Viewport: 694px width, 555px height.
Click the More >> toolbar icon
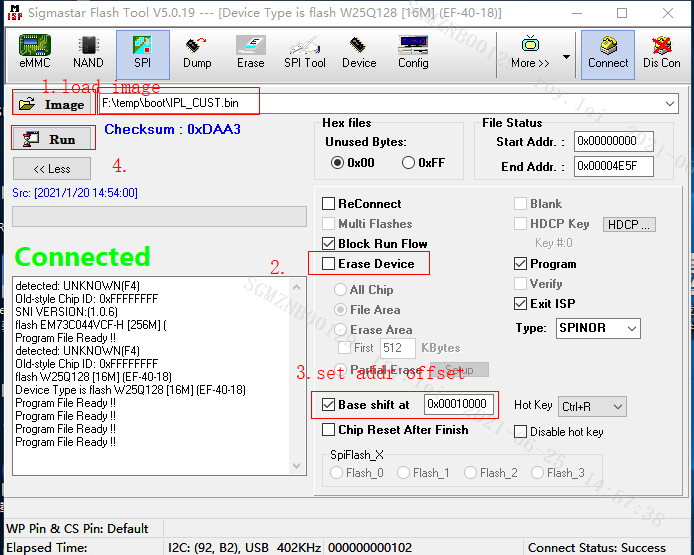click(530, 52)
